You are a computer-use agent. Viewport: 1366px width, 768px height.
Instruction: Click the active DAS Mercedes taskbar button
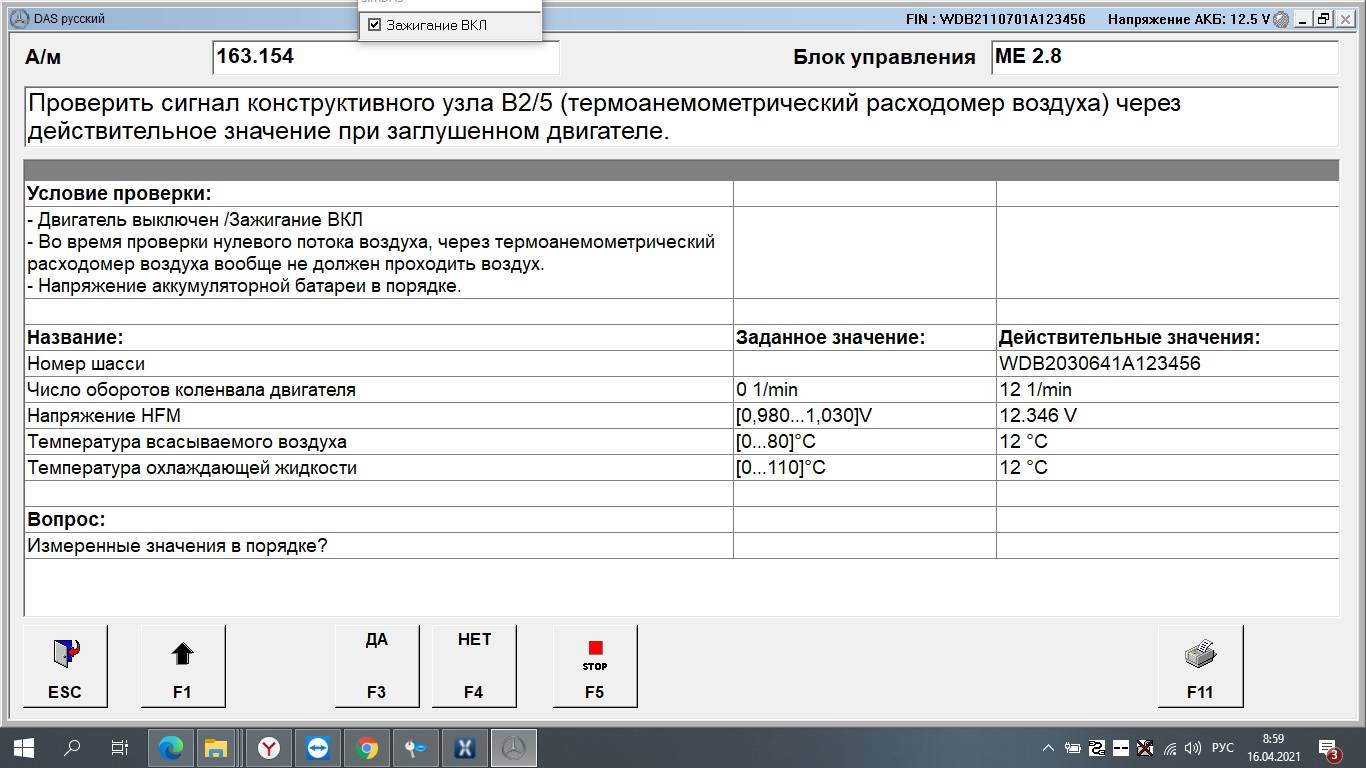coord(513,747)
